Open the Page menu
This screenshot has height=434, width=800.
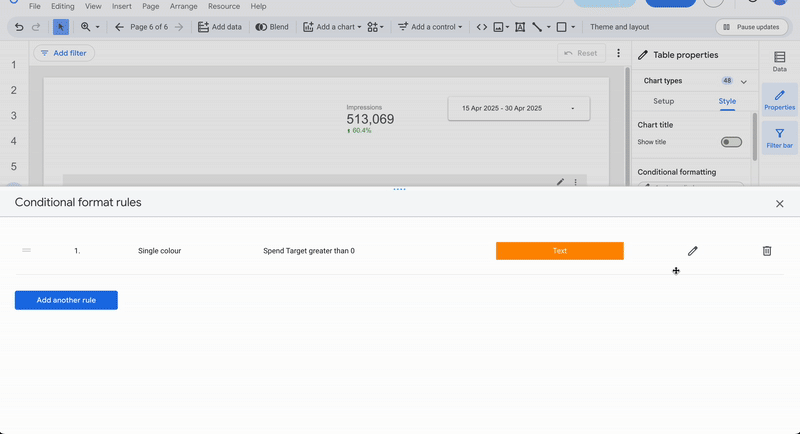151,6
